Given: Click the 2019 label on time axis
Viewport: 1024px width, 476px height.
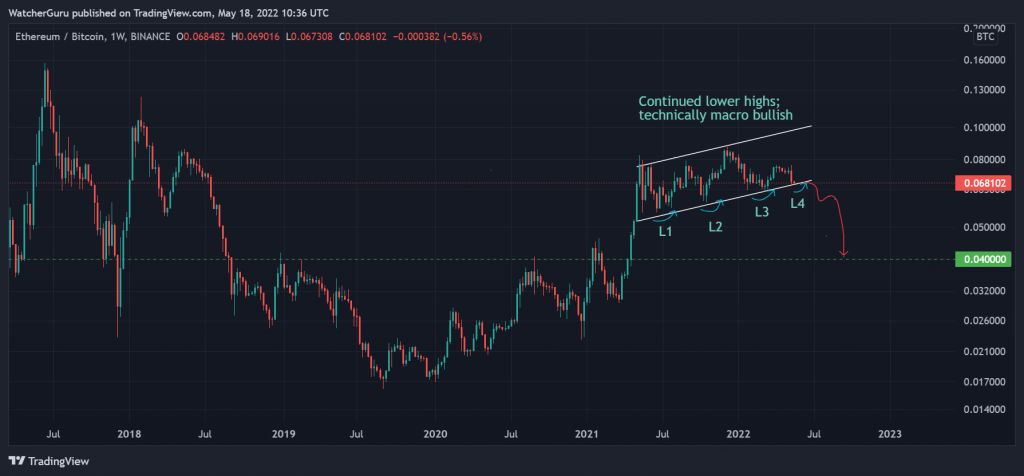Looking at the screenshot, I should tap(283, 434).
